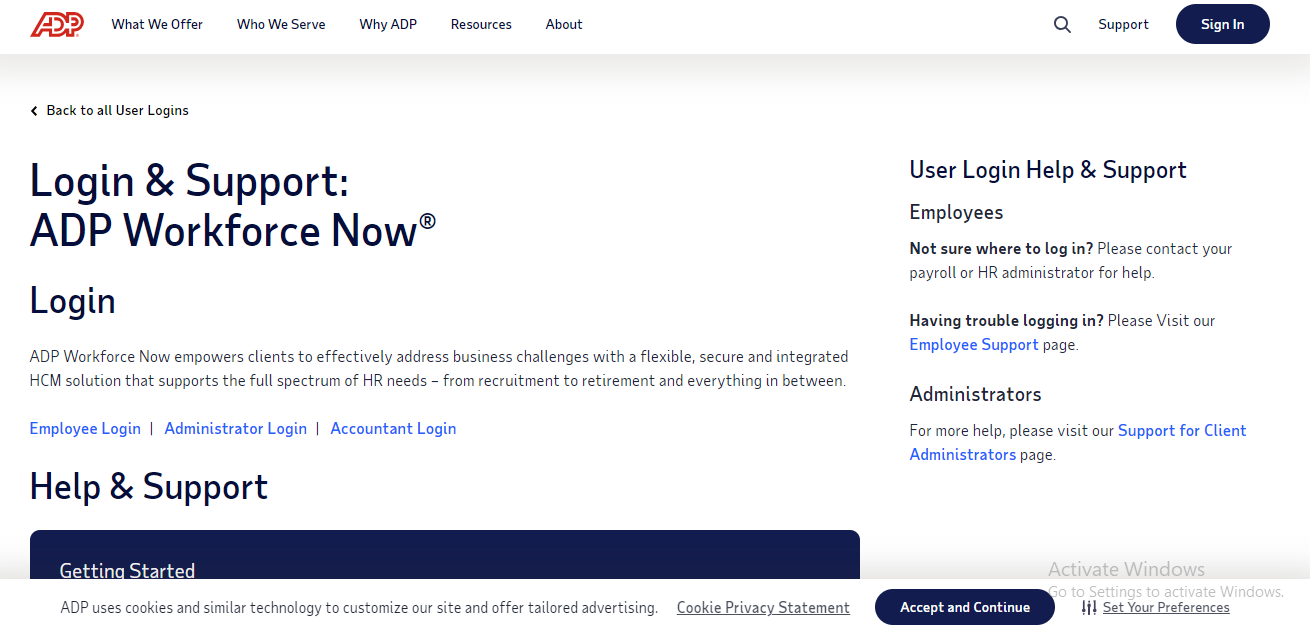Open Support for Client Administrators link
This screenshot has height=632, width=1310.
coord(1078,442)
